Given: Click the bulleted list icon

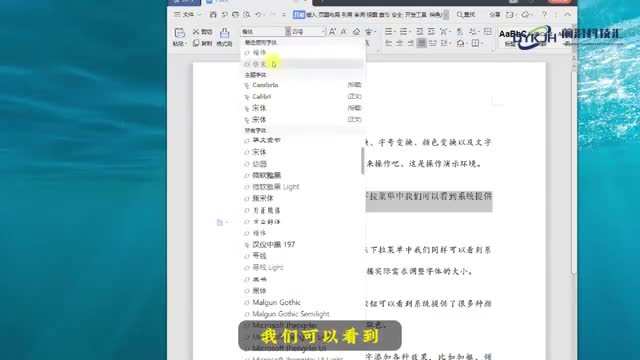Looking at the screenshot, I should 389,31.
